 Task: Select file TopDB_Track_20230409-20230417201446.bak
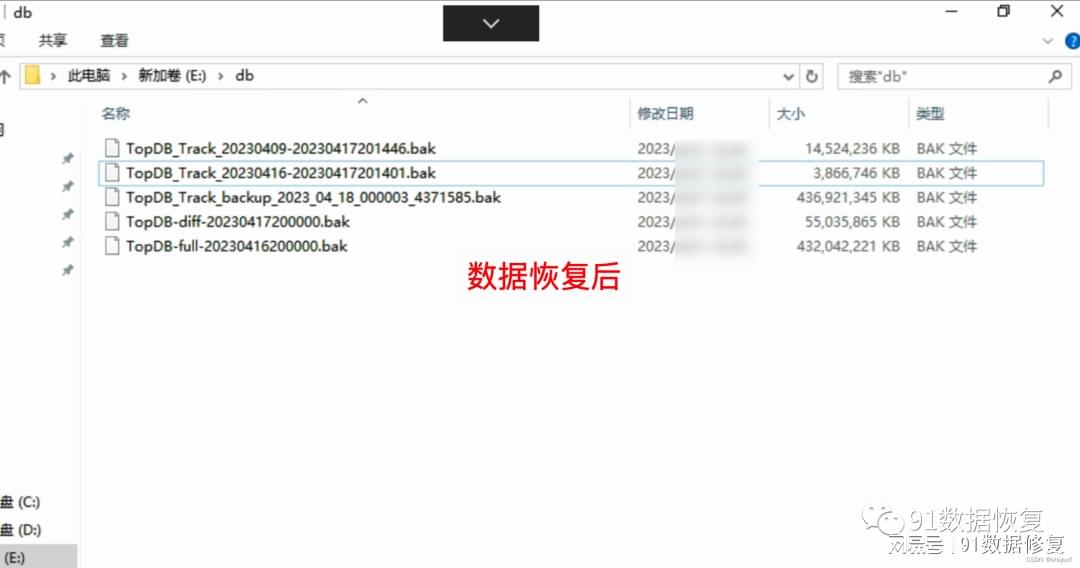(x=280, y=148)
